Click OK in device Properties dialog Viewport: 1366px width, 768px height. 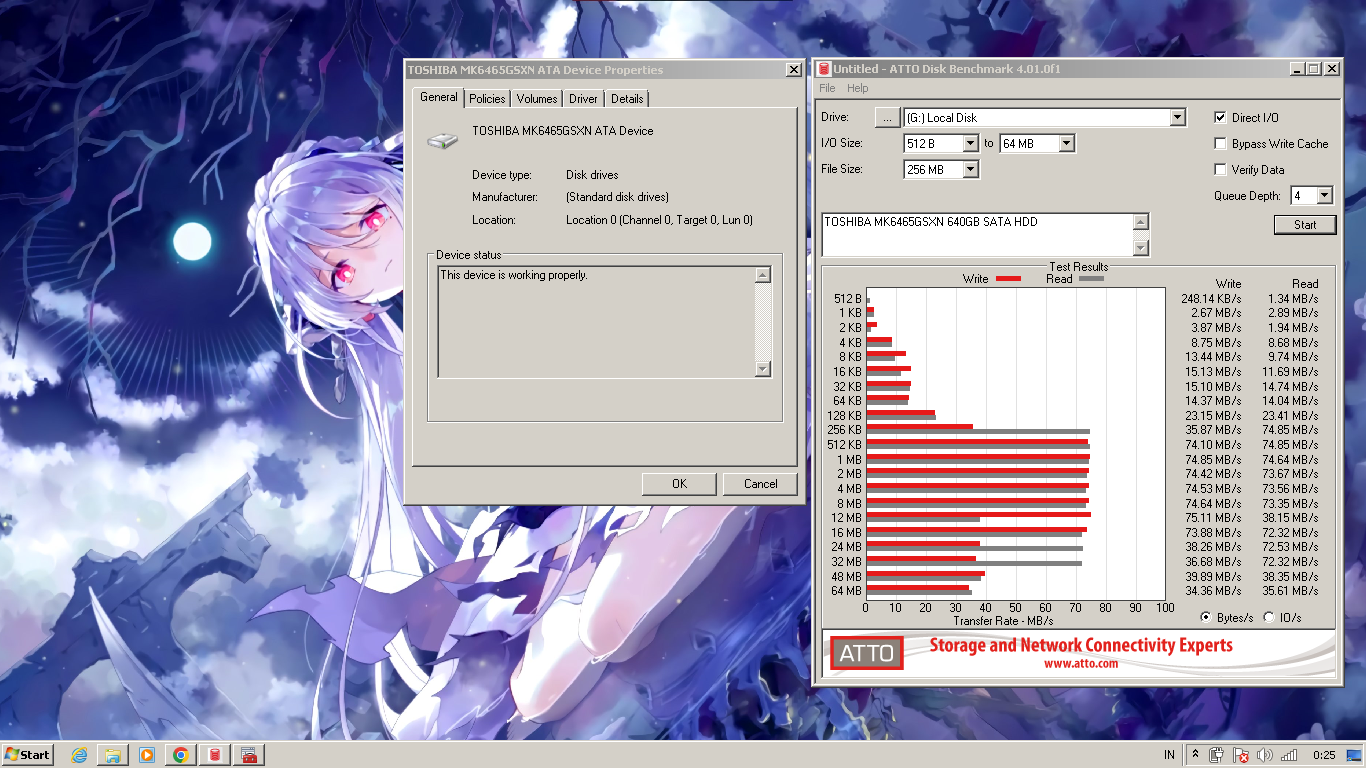pos(679,484)
